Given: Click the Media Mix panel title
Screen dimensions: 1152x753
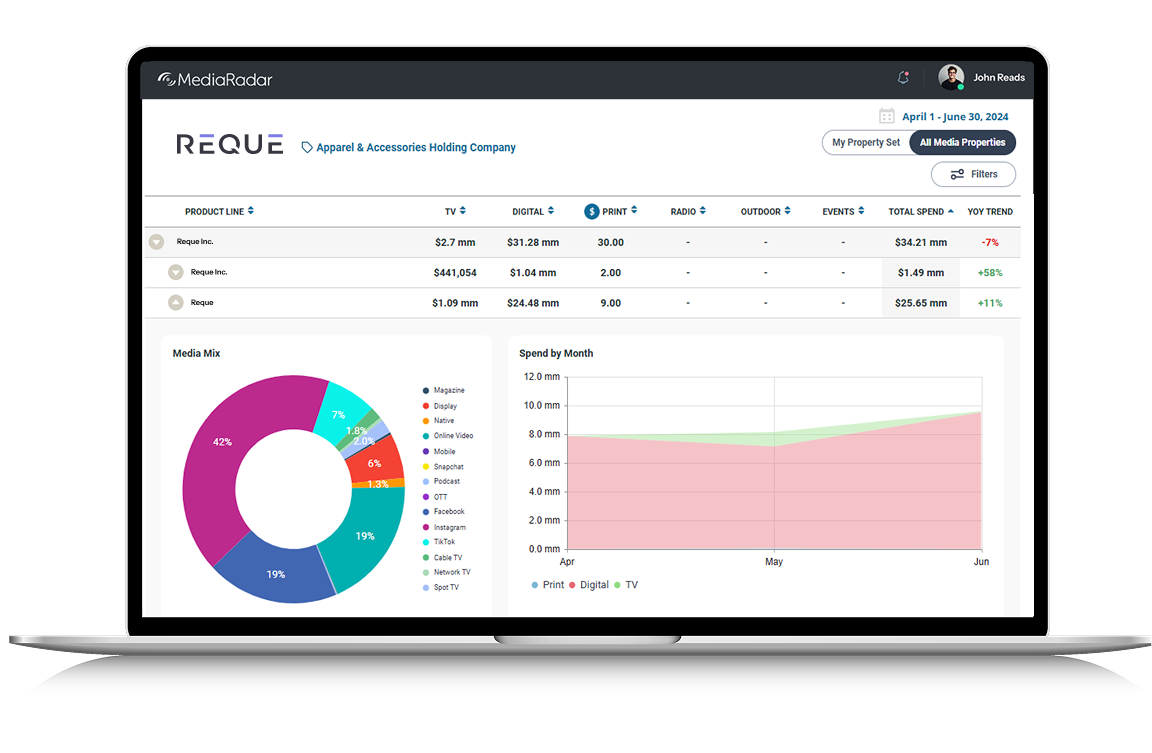Looking at the screenshot, I should [x=196, y=353].
